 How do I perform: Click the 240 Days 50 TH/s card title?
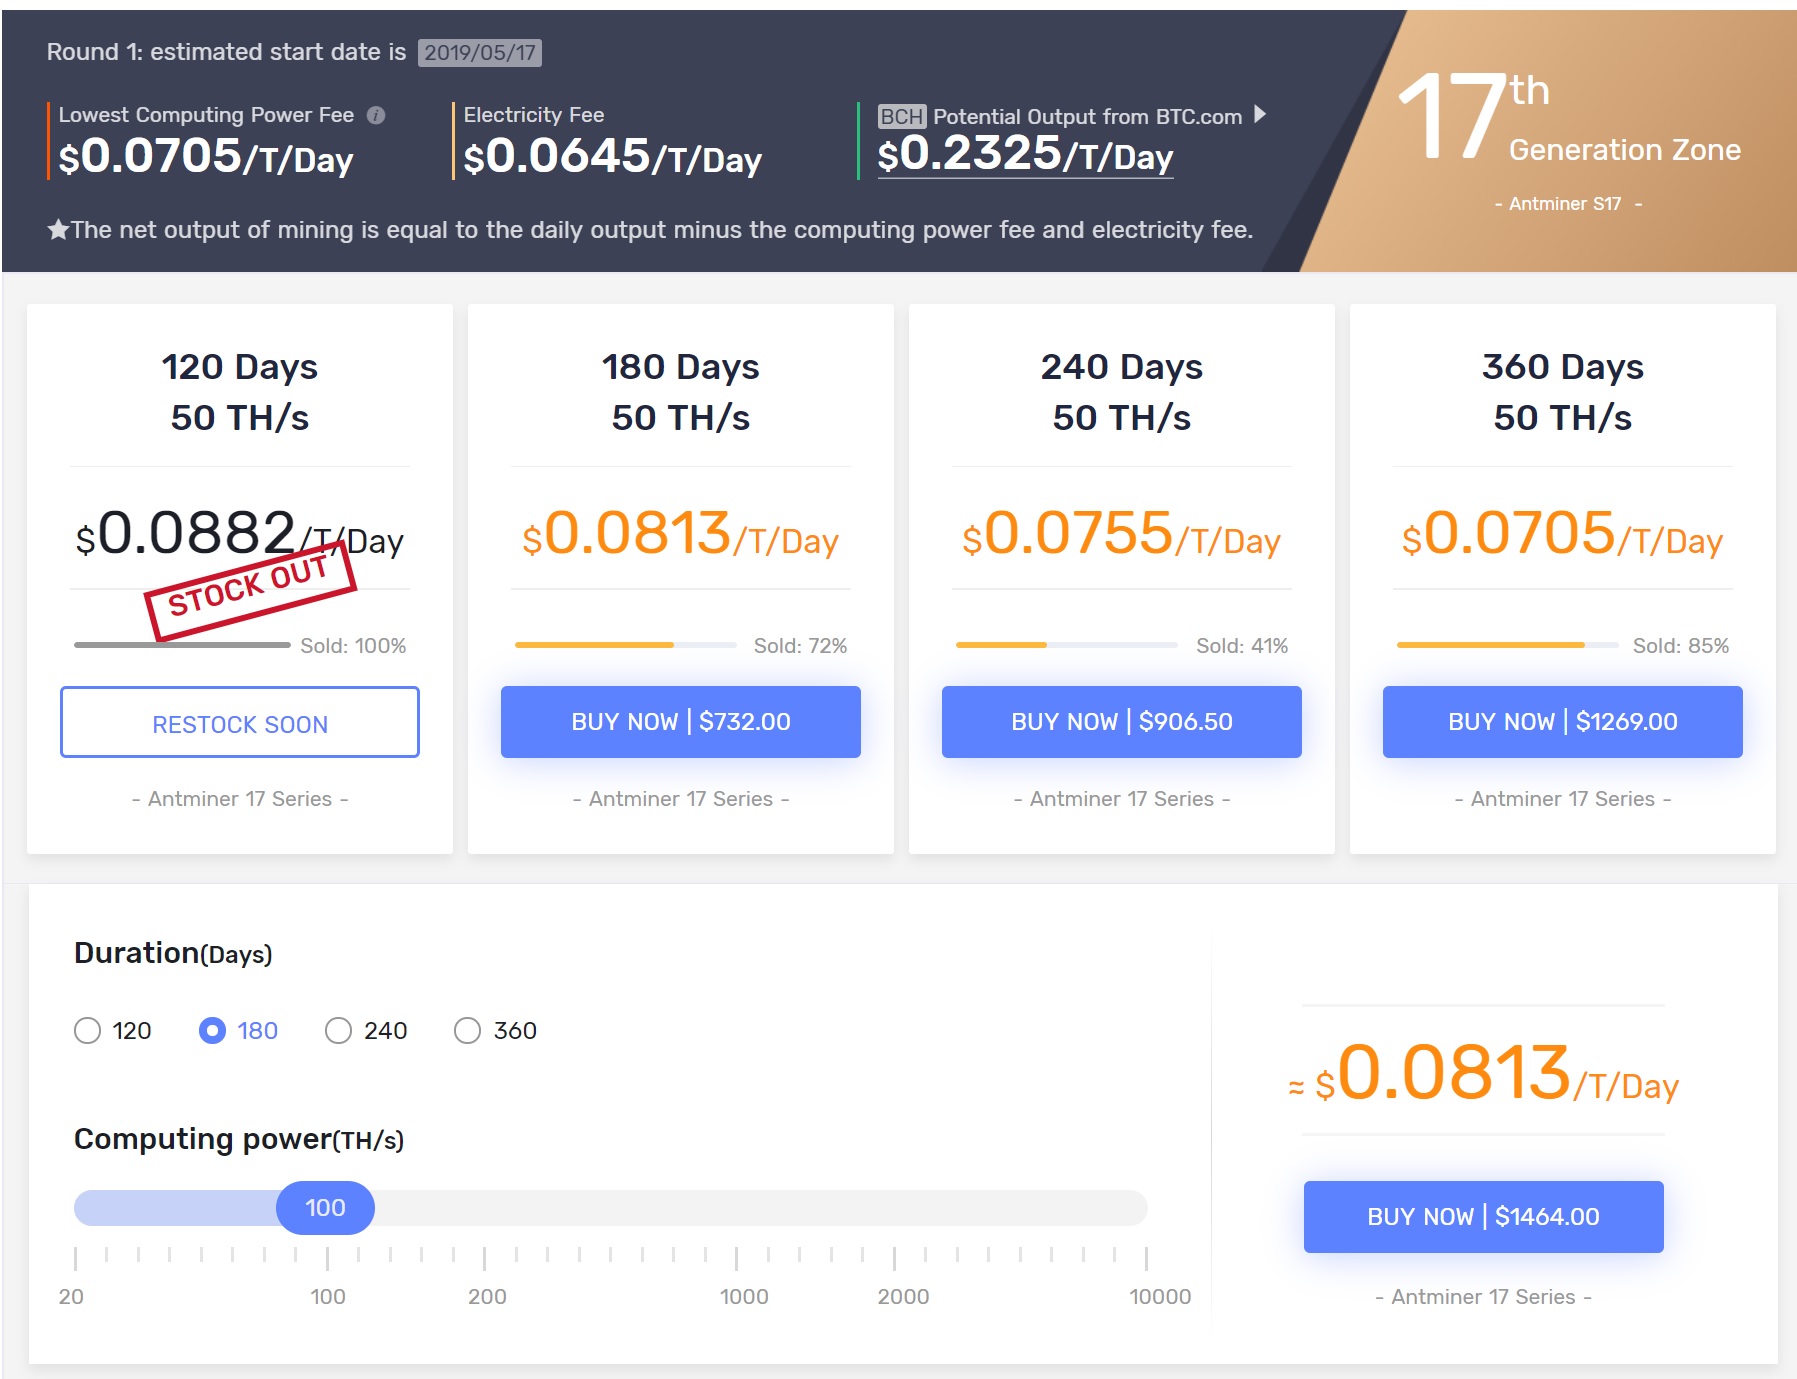coord(1122,392)
